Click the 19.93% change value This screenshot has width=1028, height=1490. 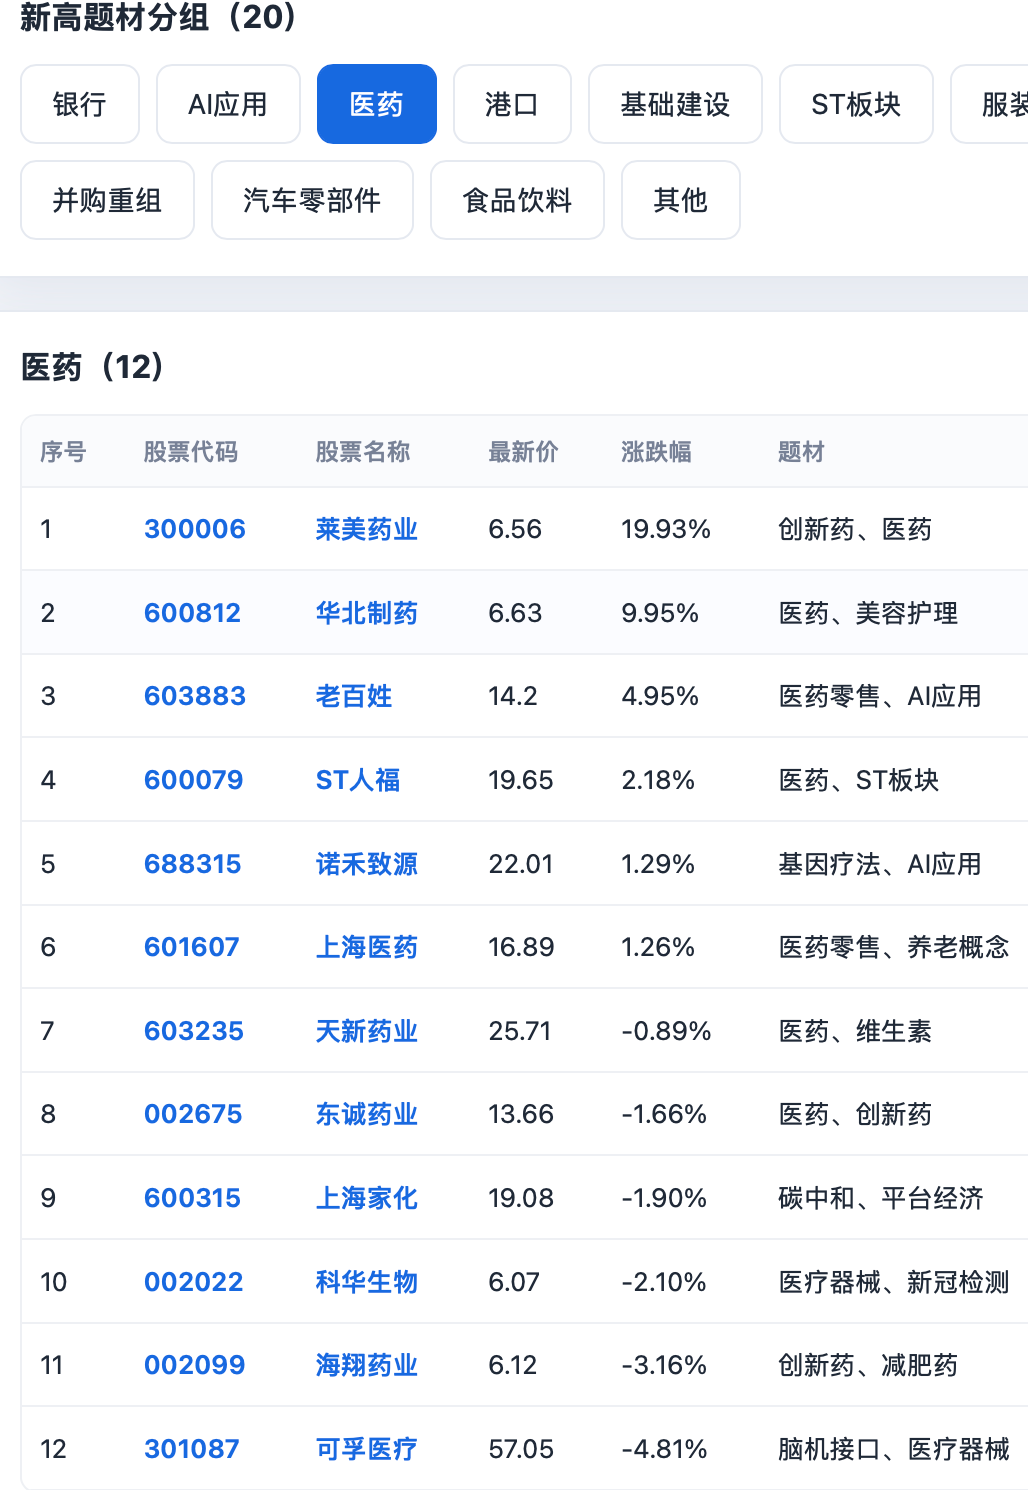[x=666, y=529]
